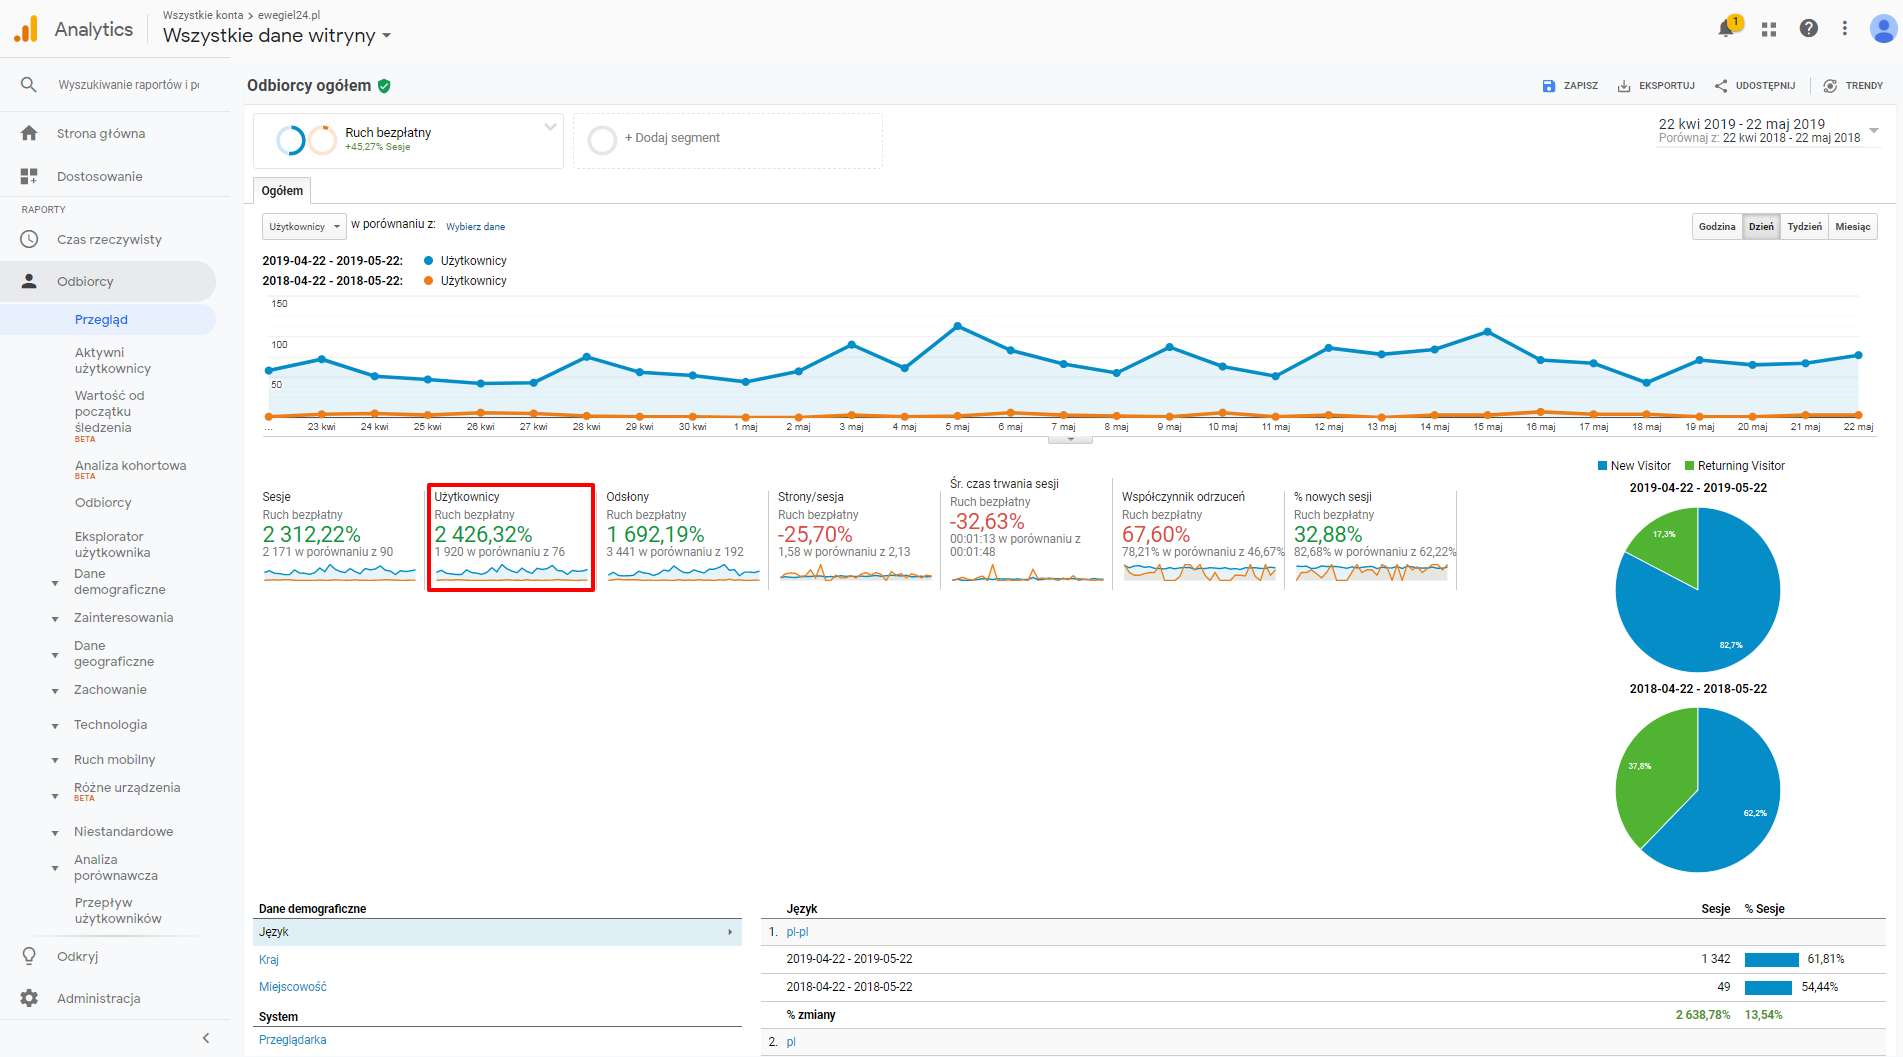Open the notifications bell
The height and width of the screenshot is (1057, 1903).
[x=1726, y=28]
